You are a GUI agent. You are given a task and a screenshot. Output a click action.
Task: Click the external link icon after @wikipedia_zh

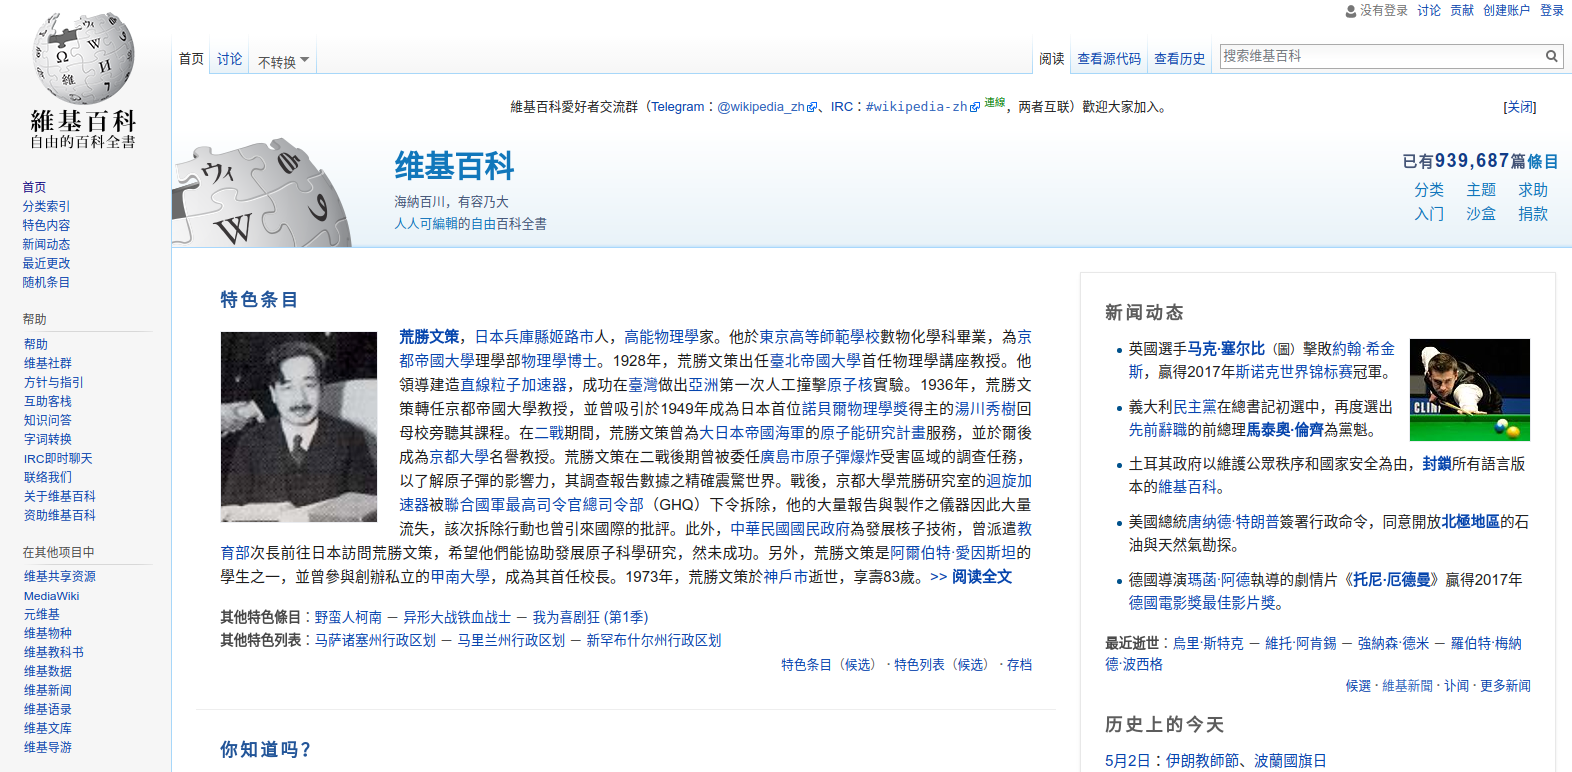(x=812, y=108)
